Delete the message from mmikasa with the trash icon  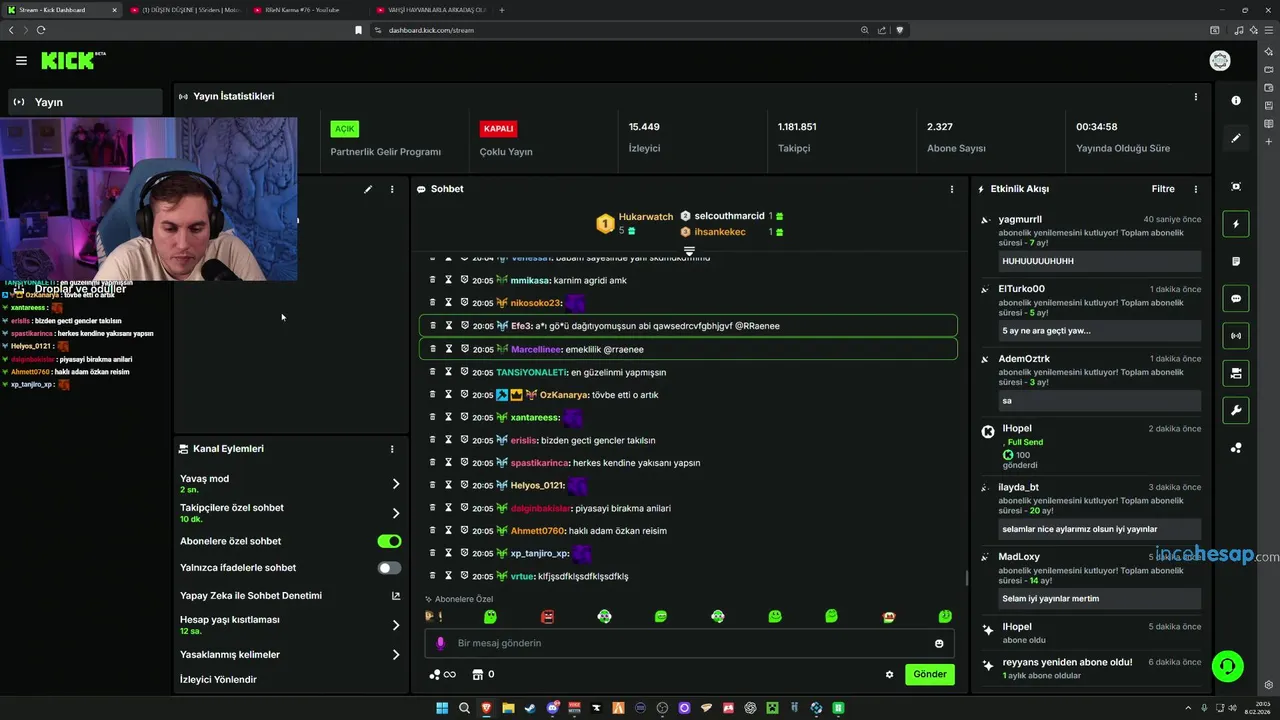433,280
